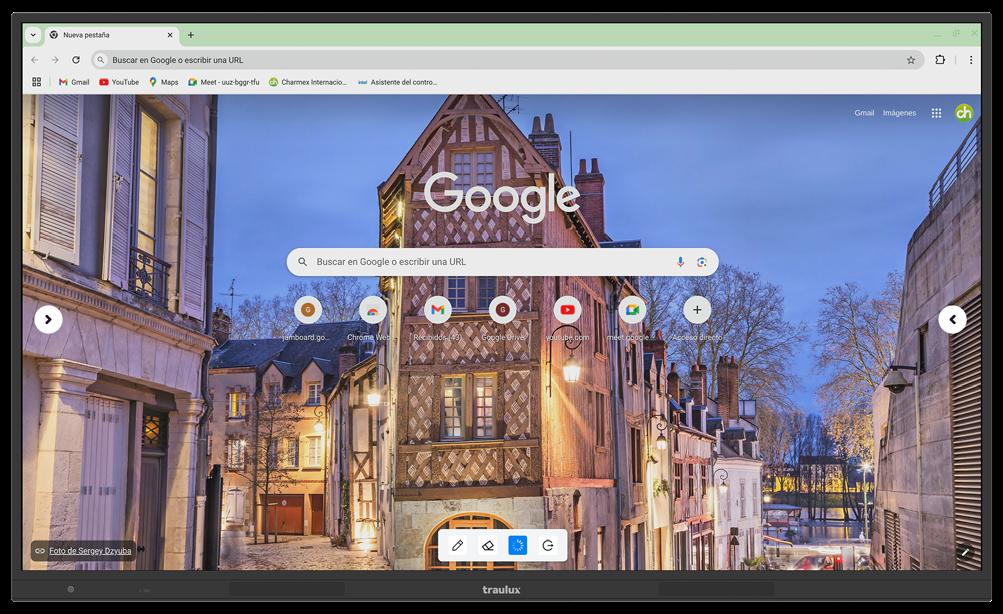Close the Nueva pestaña tab
Viewport: 1003px width, 614px height.
(170, 35)
